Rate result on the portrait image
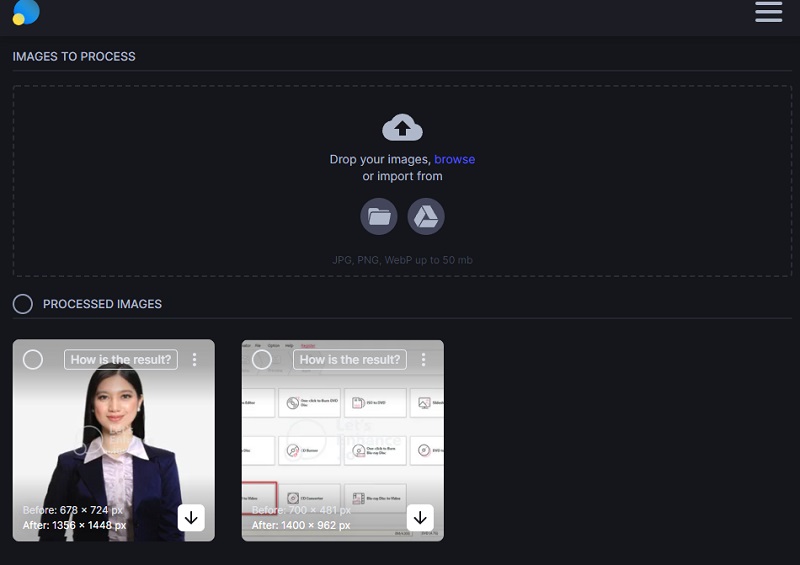This screenshot has height=565, width=800. tap(121, 359)
